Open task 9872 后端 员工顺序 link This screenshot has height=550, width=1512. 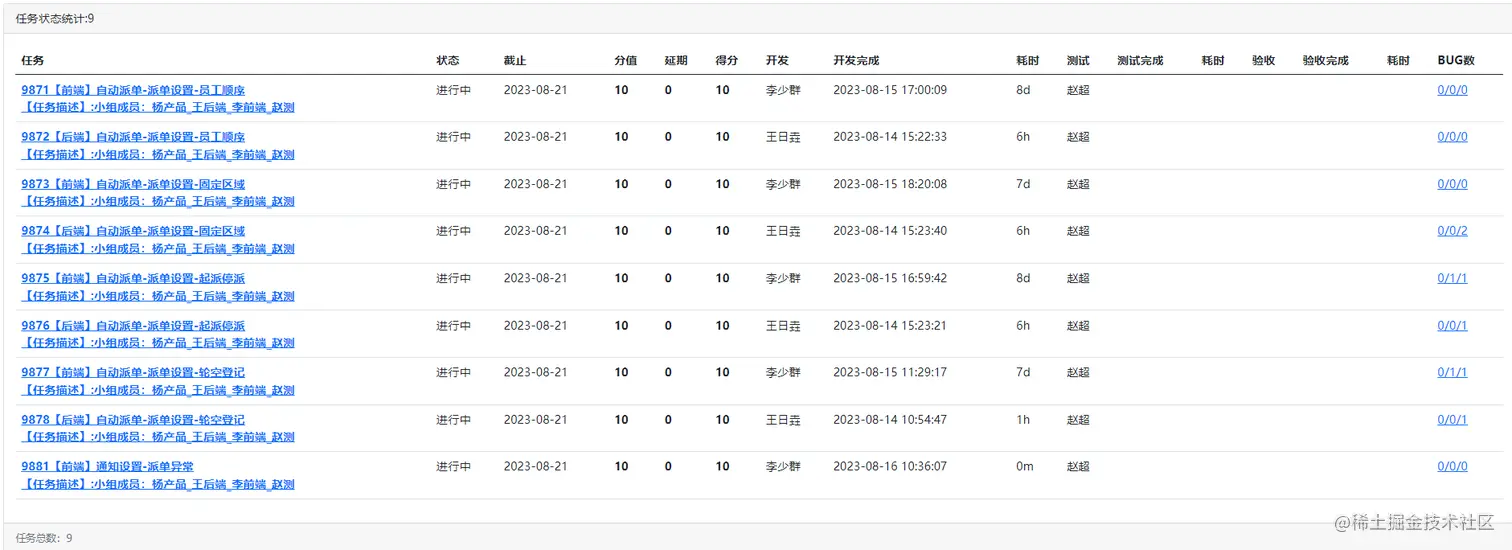point(133,137)
